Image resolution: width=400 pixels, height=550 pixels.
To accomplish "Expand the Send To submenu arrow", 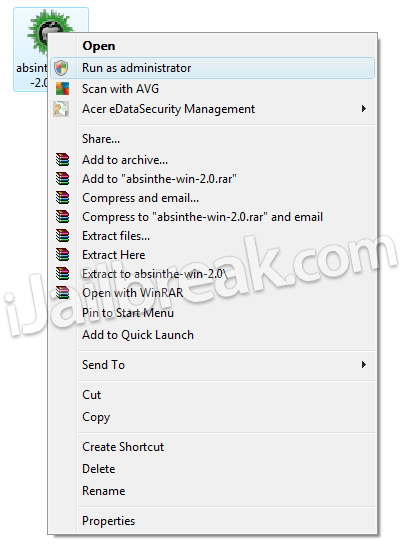I will click(364, 365).
